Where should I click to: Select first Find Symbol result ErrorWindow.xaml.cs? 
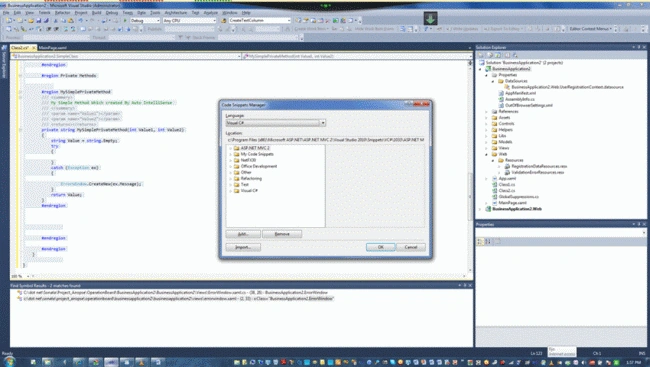[176, 293]
